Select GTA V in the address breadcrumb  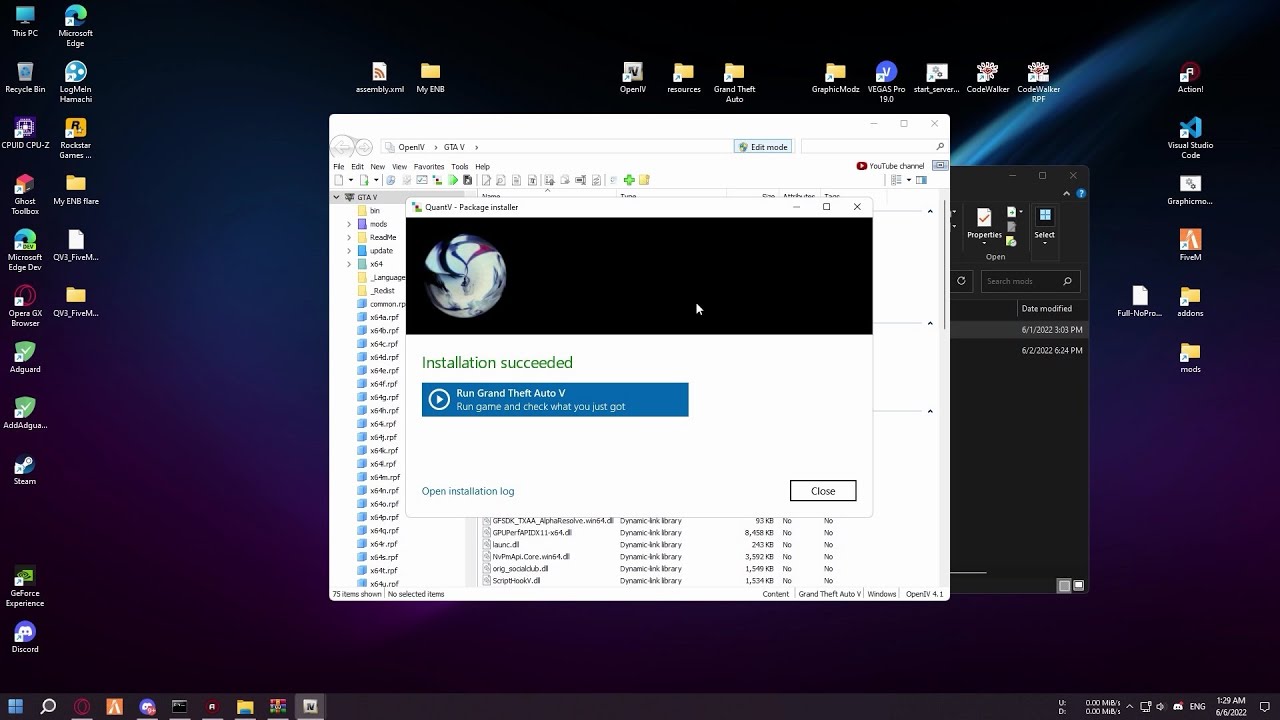tap(454, 147)
